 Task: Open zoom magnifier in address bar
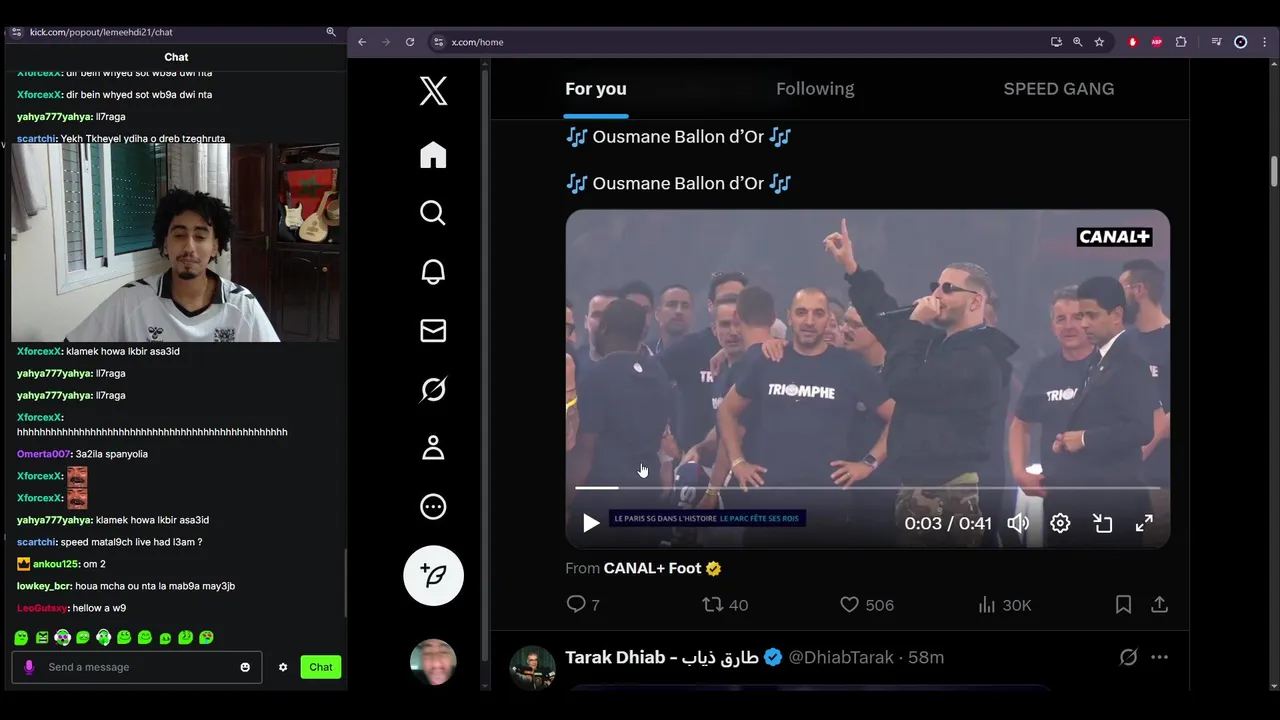pos(1077,42)
